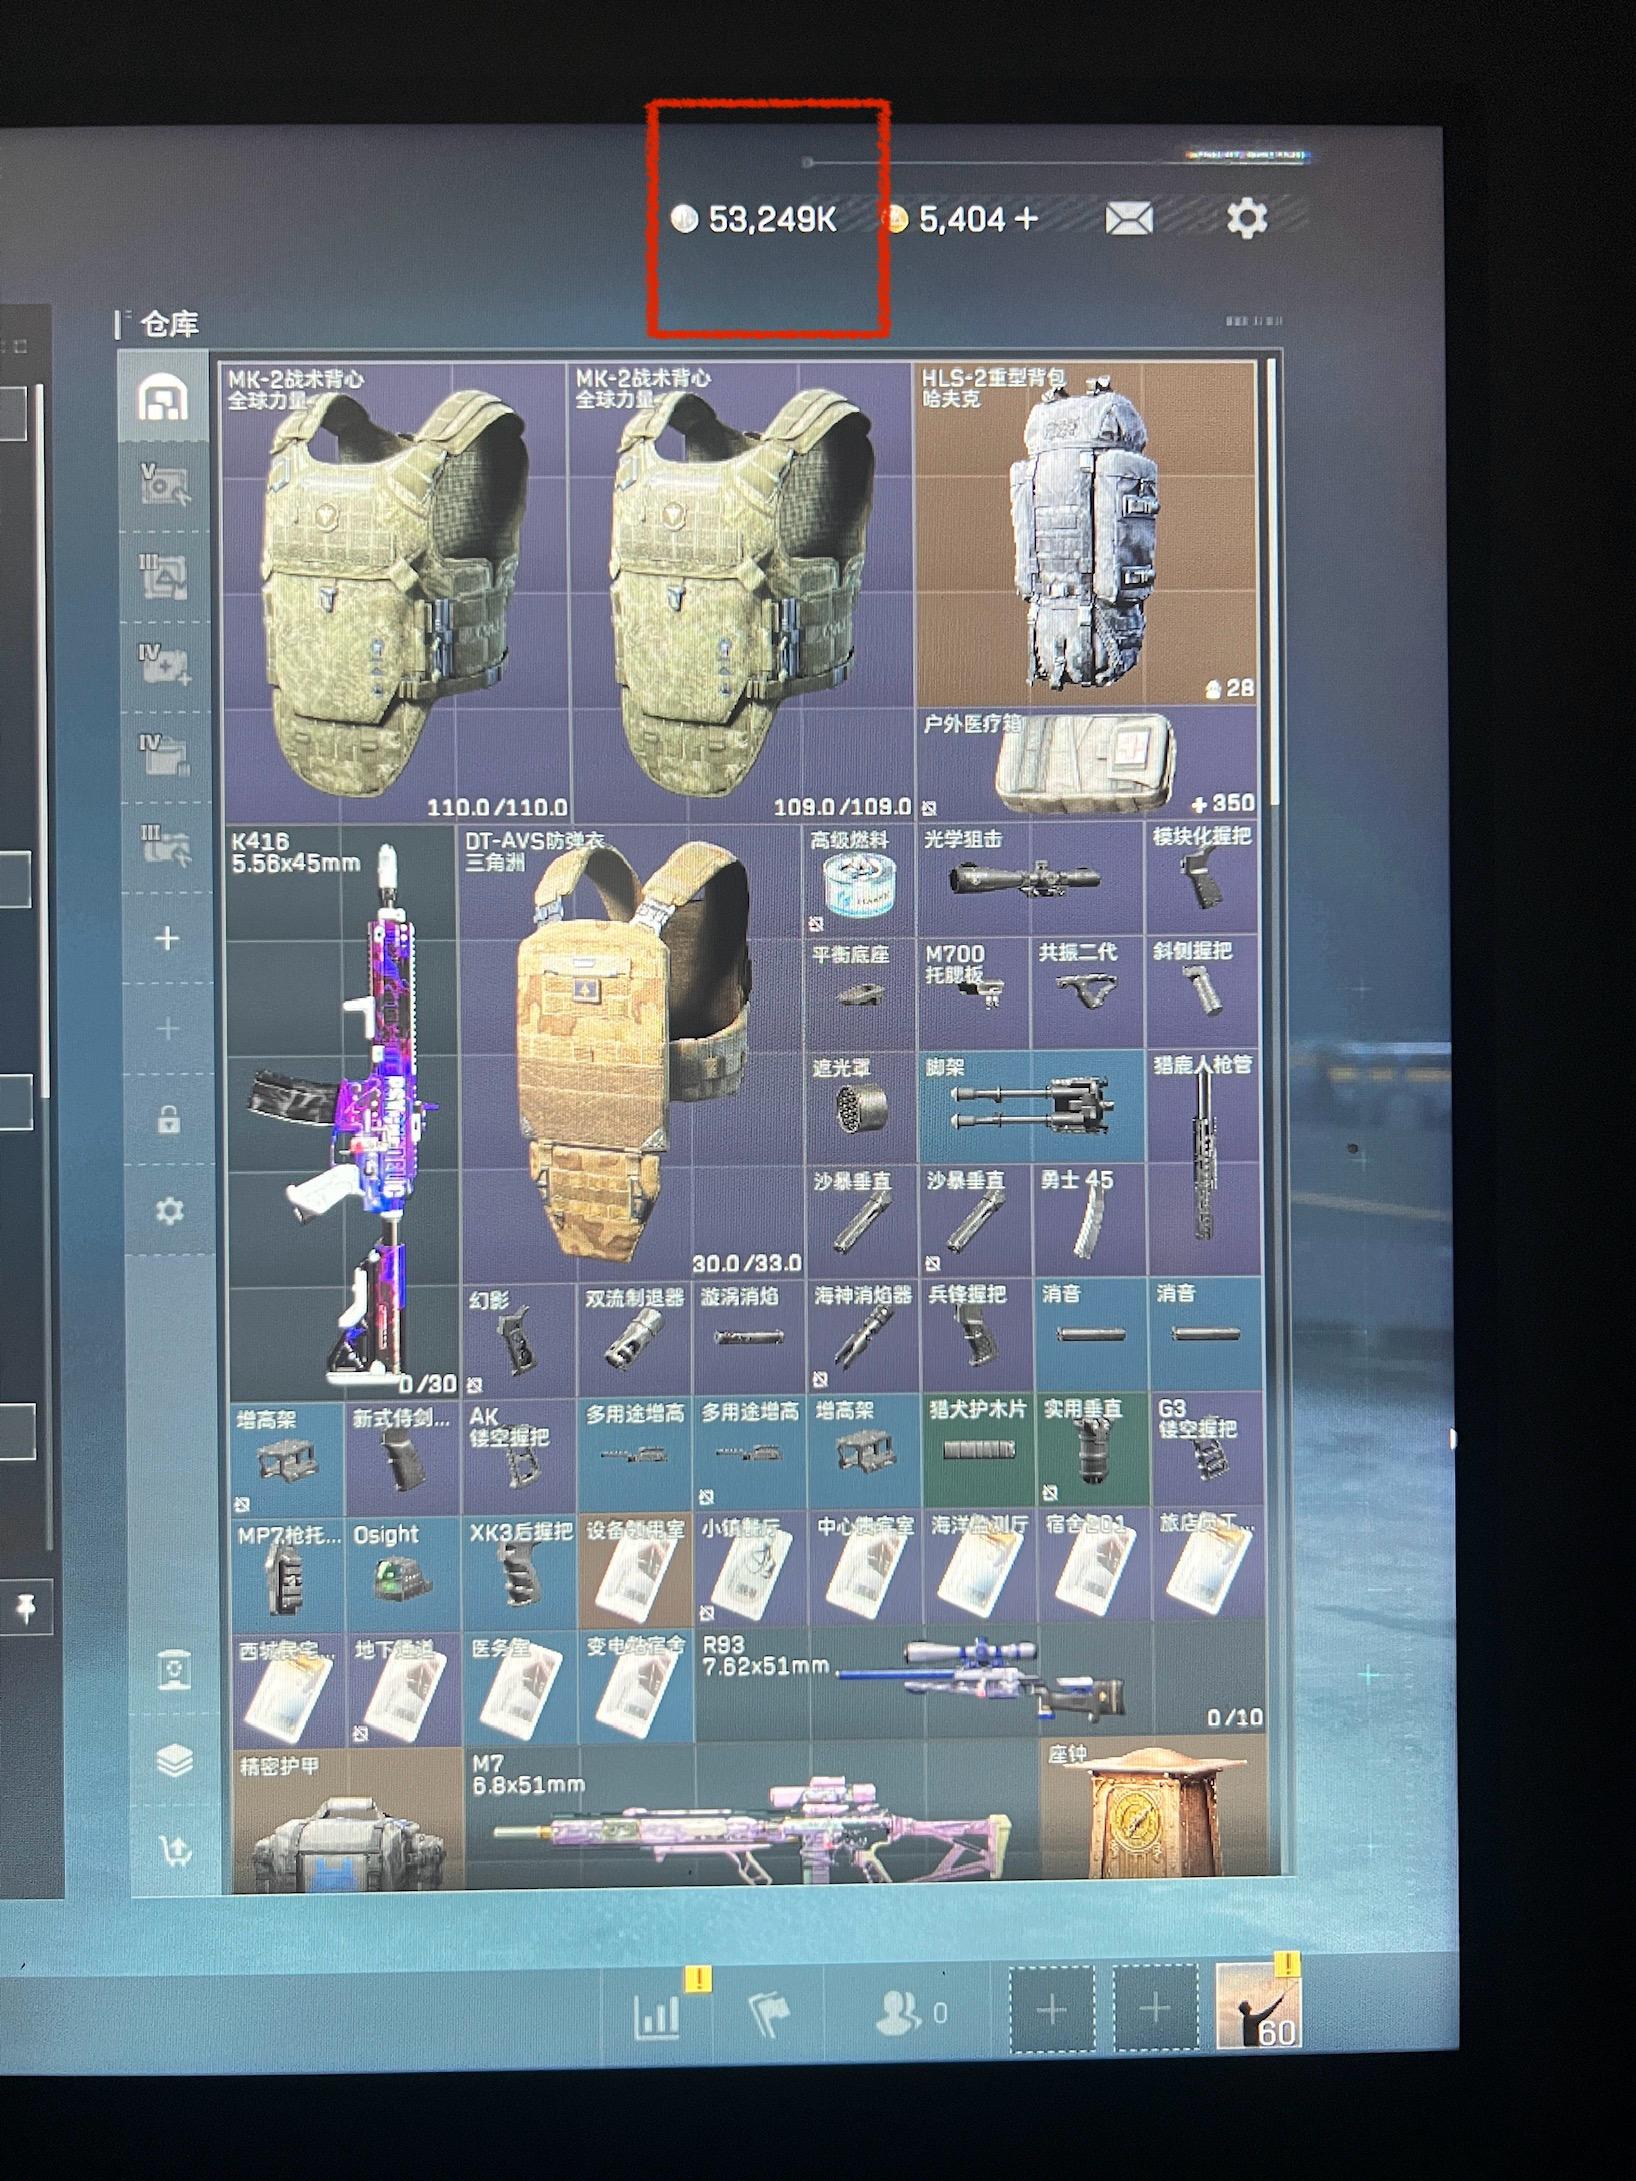Select the MK-2 vest with 109.0/109.0 durability

tap(741, 592)
